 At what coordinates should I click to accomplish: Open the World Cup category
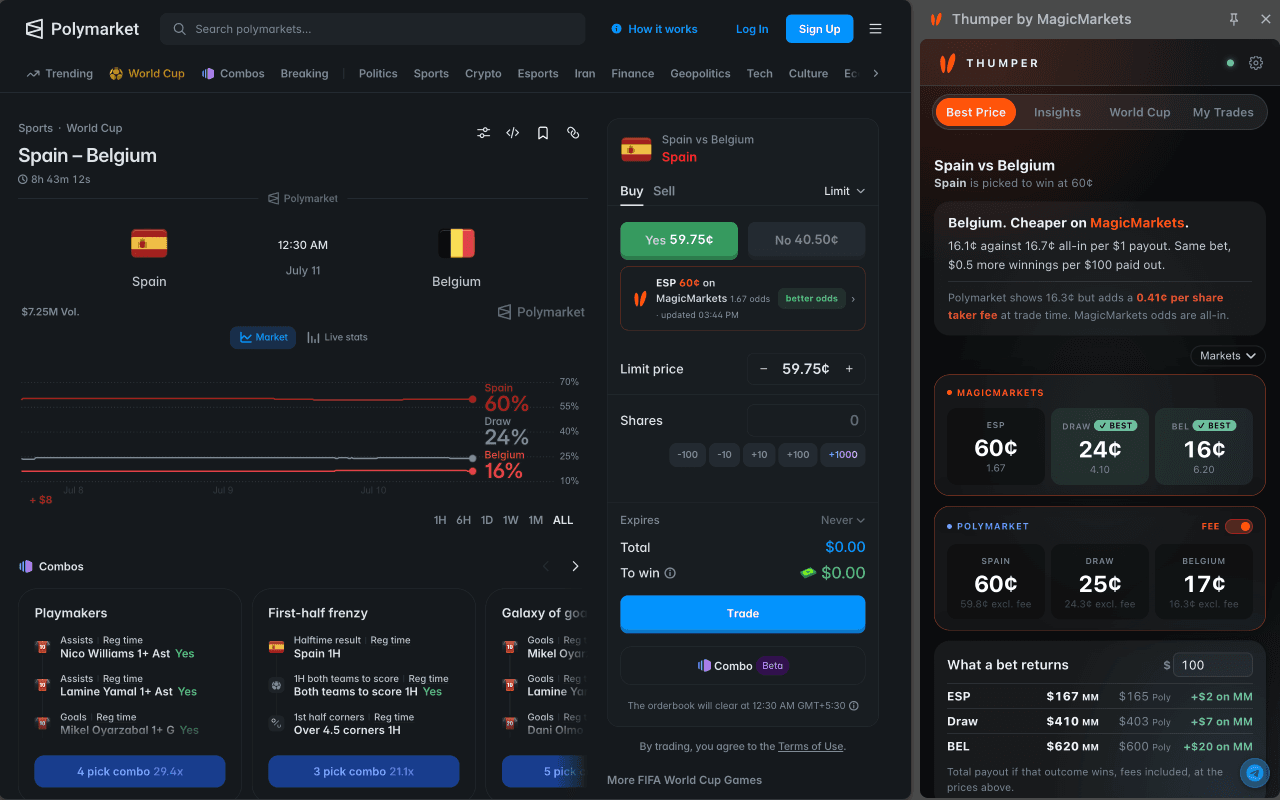(x=147, y=73)
